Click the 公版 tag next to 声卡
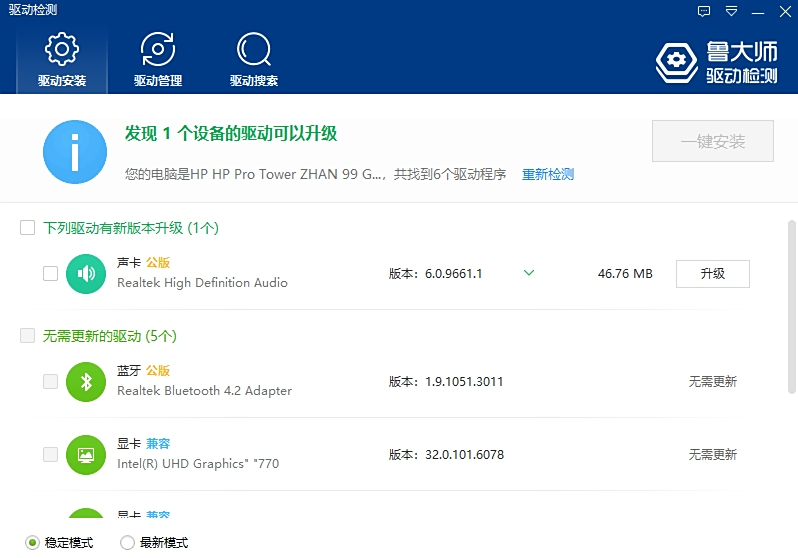Image resolution: width=798 pixels, height=558 pixels. pos(158,262)
